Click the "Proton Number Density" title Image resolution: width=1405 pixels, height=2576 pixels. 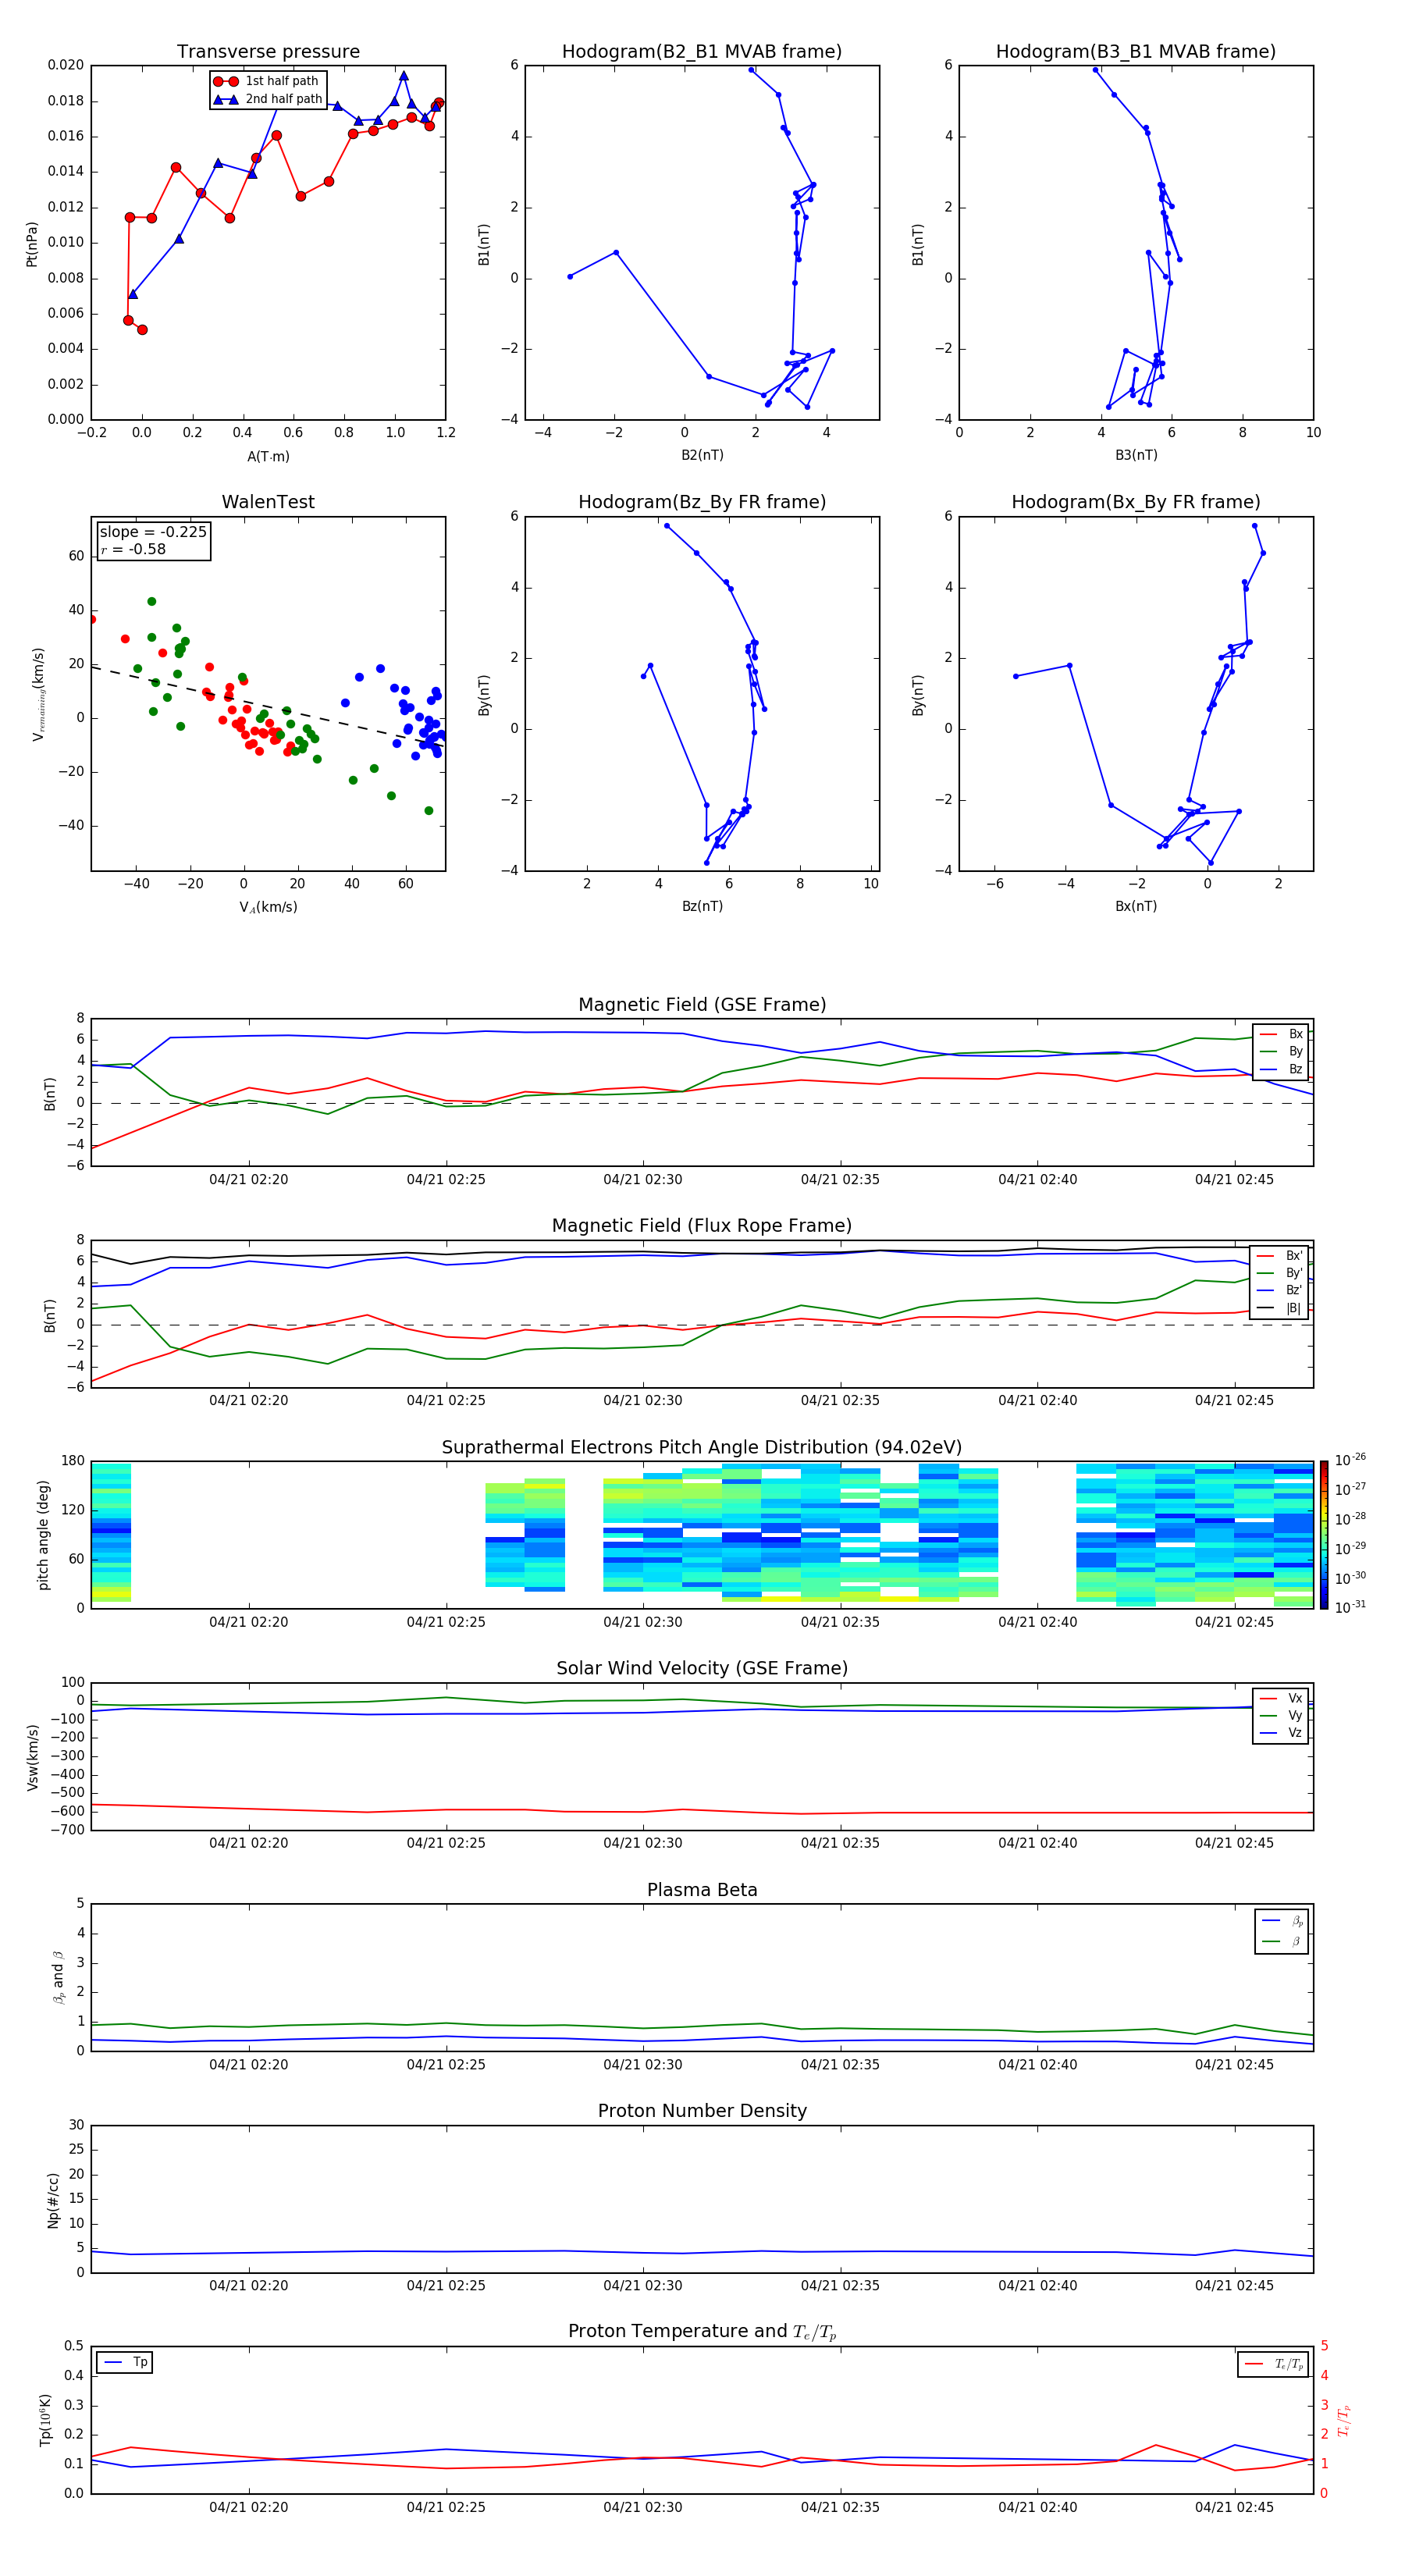tap(702, 2111)
